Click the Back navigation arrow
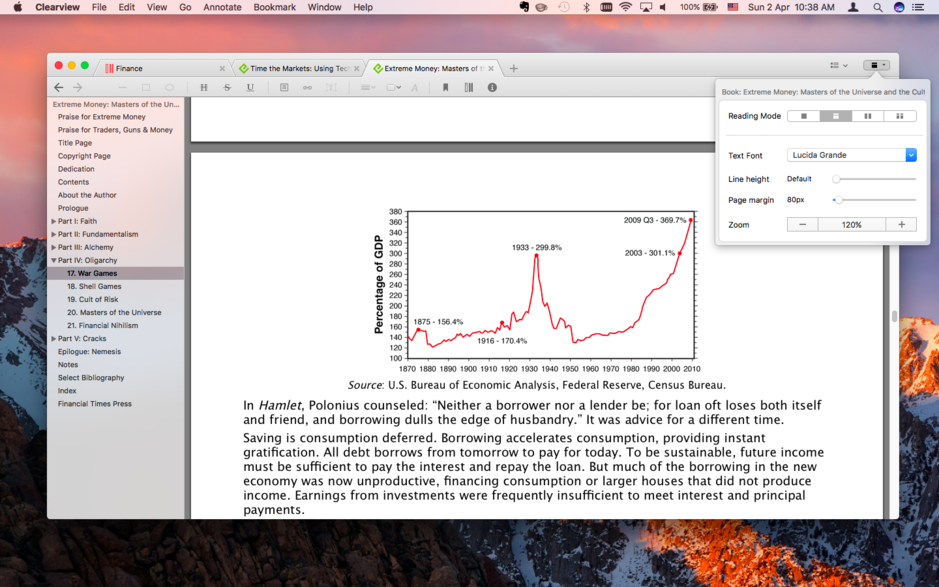This screenshot has width=939, height=587. click(58, 87)
